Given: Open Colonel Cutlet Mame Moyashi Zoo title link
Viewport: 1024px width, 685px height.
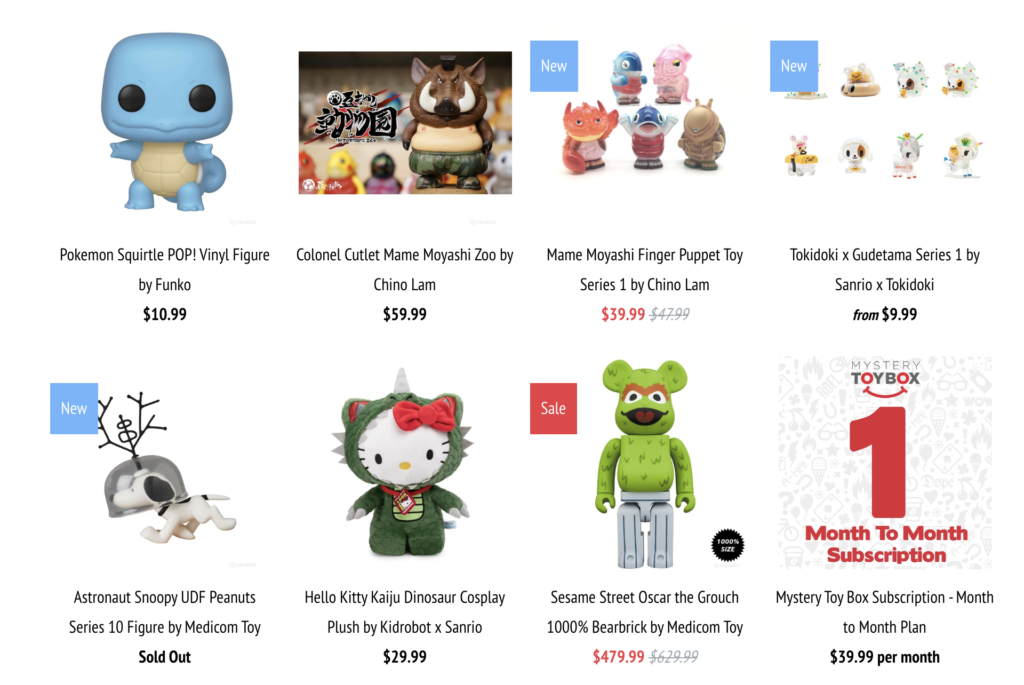Looking at the screenshot, I should [404, 270].
